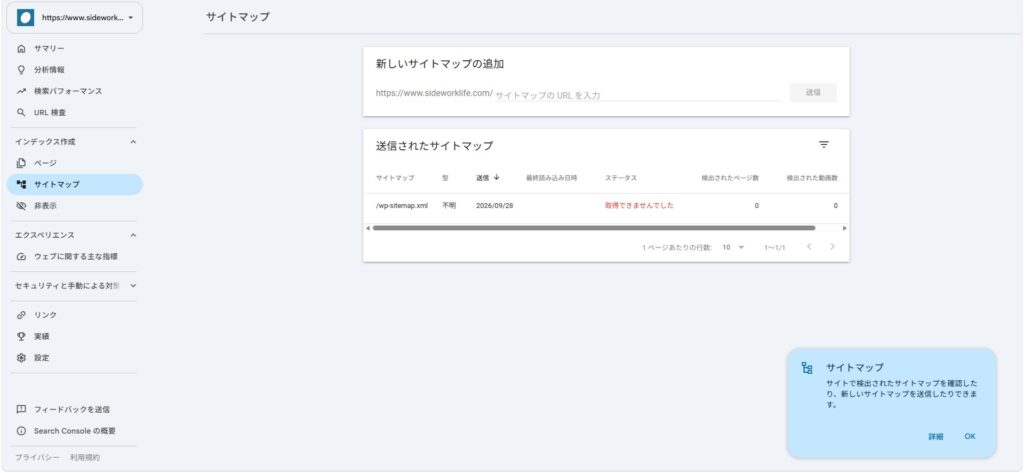Click 詳細 in the サイトマップ popup
Image resolution: width=1024 pixels, height=473 pixels.
[x=936, y=436]
